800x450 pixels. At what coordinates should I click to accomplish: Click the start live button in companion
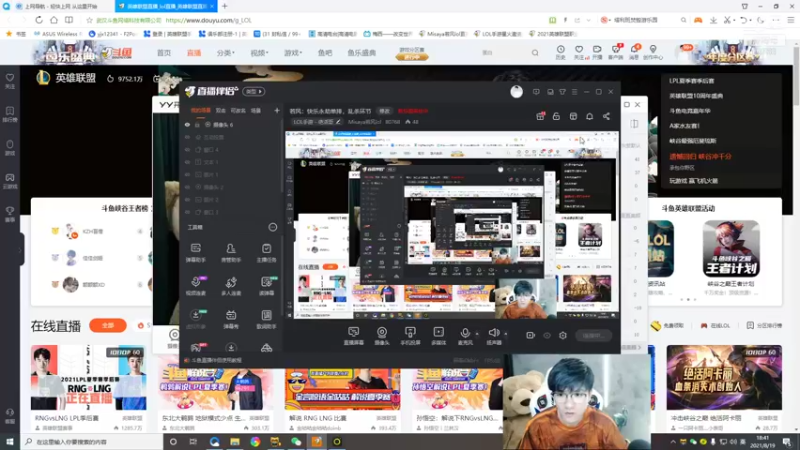tap(593, 335)
